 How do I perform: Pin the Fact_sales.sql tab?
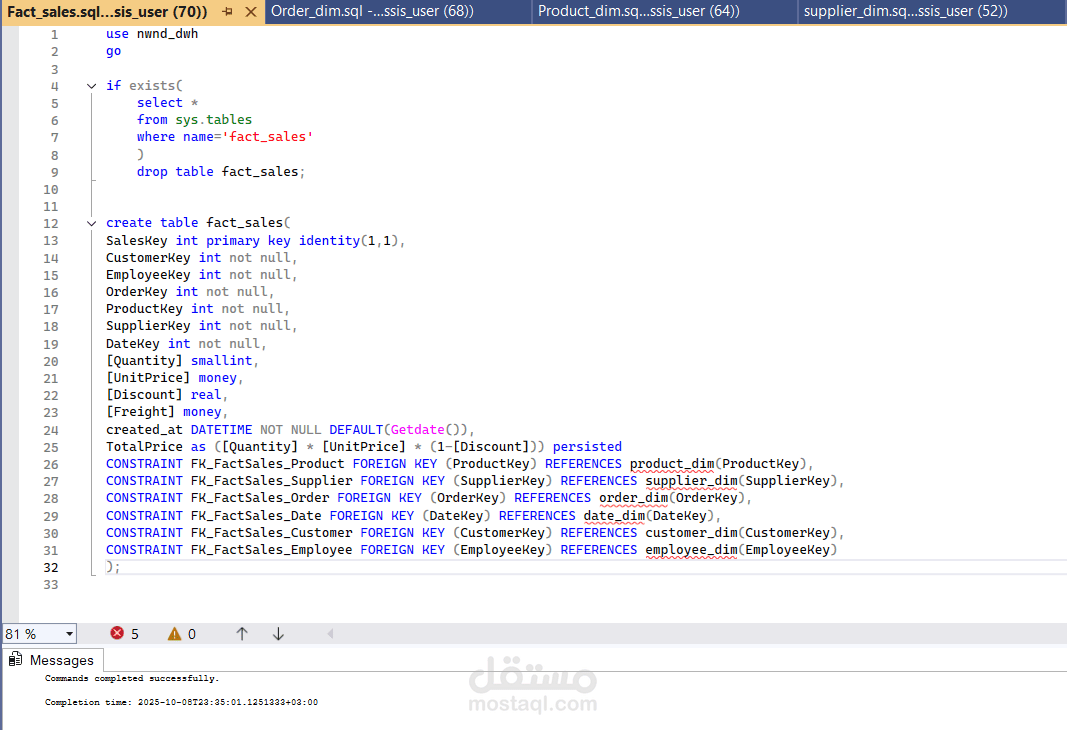227,12
